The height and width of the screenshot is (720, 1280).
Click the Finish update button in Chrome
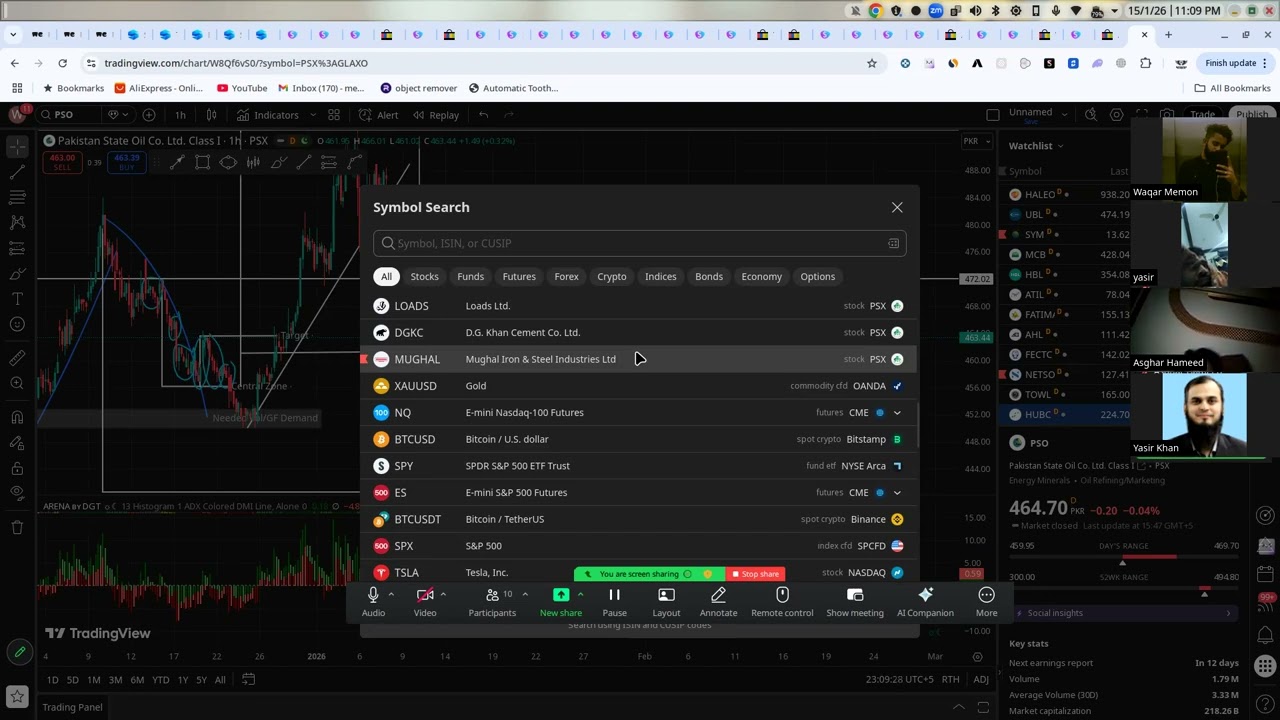click(1237, 63)
